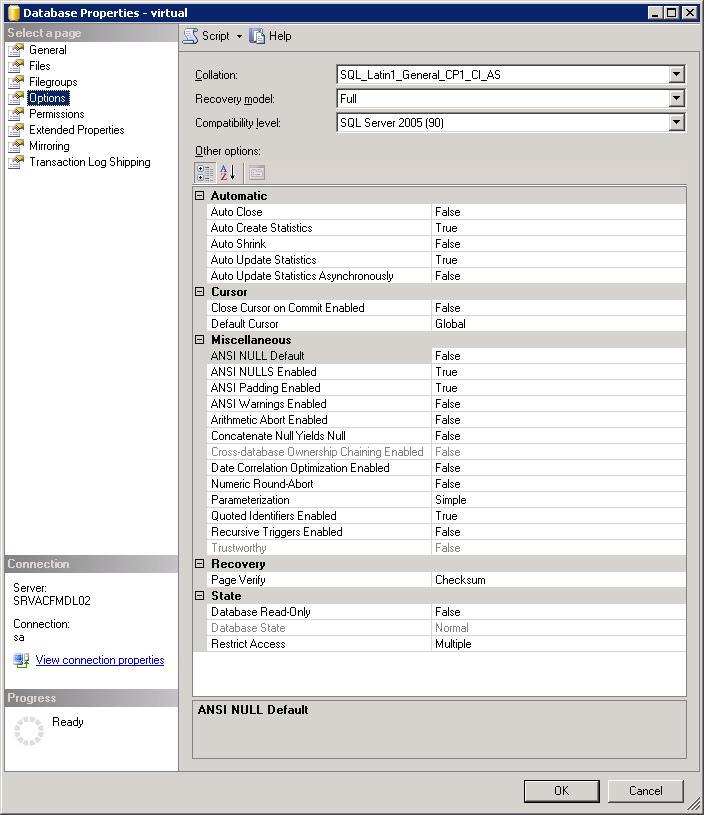Select Date Correlation Optimization Enabled row
The height and width of the screenshot is (815, 720).
click(x=447, y=468)
